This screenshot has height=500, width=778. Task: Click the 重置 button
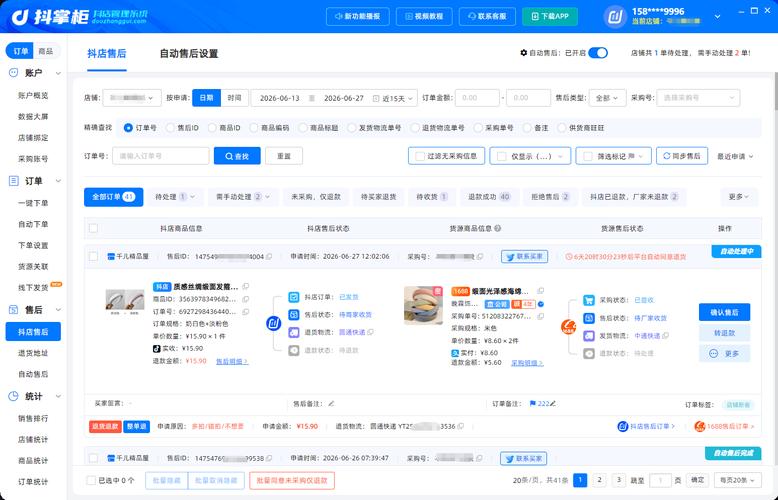[284, 156]
